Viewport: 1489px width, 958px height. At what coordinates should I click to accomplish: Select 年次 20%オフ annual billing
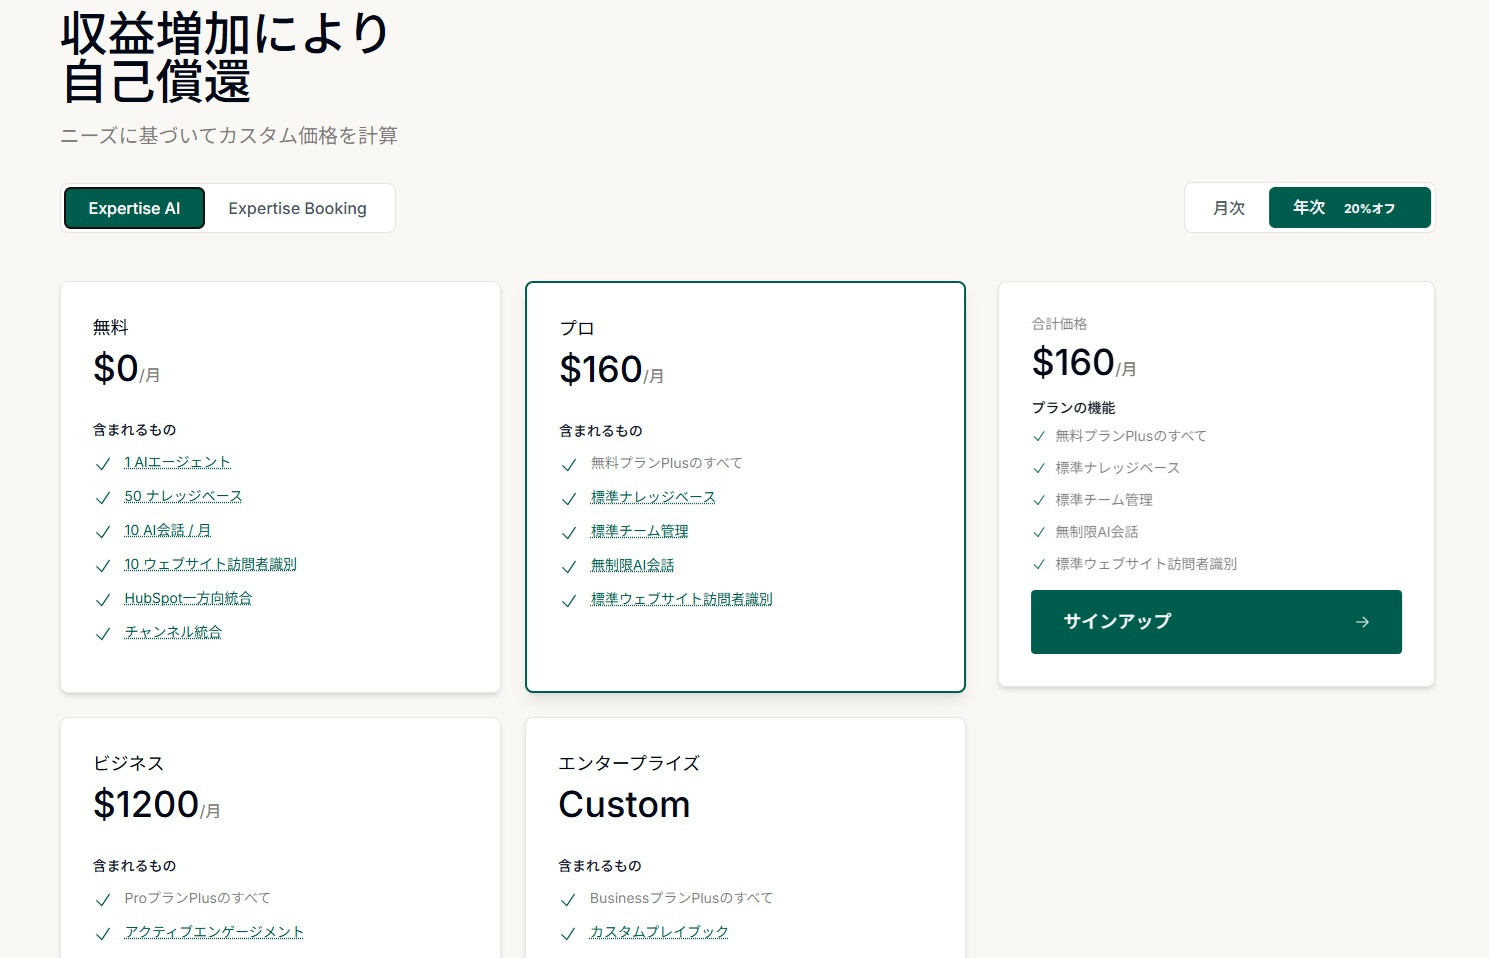tap(1349, 208)
